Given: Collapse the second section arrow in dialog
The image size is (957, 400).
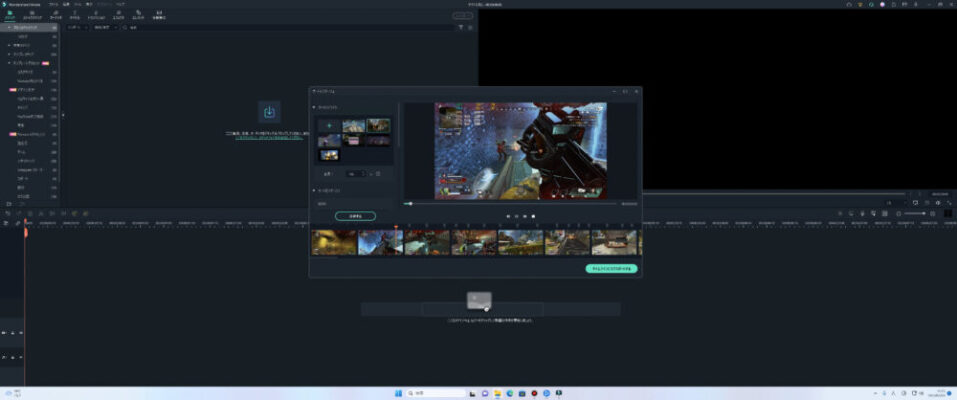Looking at the screenshot, I should point(314,191).
